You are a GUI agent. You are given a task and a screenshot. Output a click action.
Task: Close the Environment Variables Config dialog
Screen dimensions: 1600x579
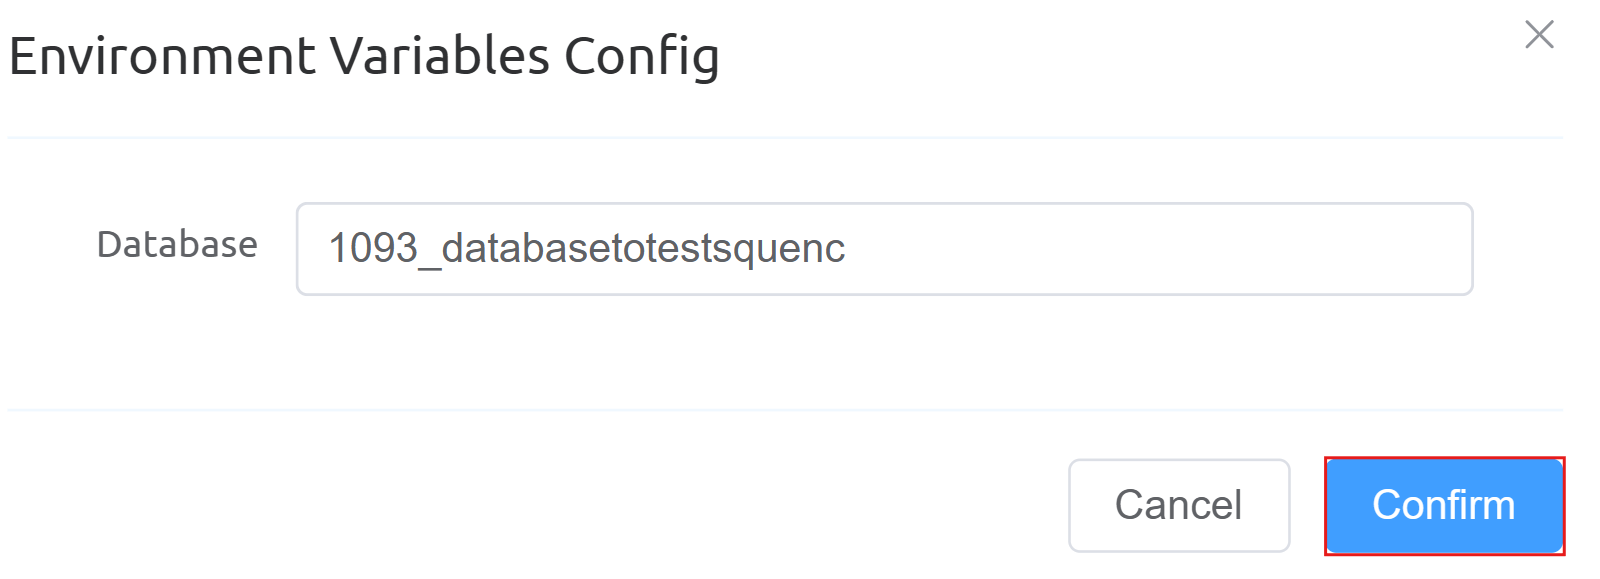click(x=1539, y=35)
